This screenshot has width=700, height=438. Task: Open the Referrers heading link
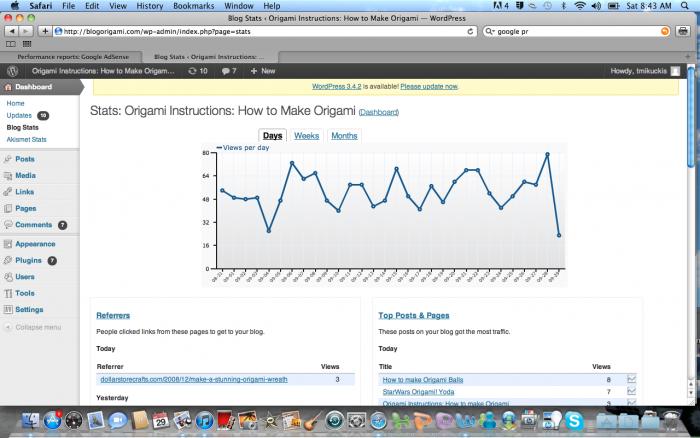coord(113,315)
